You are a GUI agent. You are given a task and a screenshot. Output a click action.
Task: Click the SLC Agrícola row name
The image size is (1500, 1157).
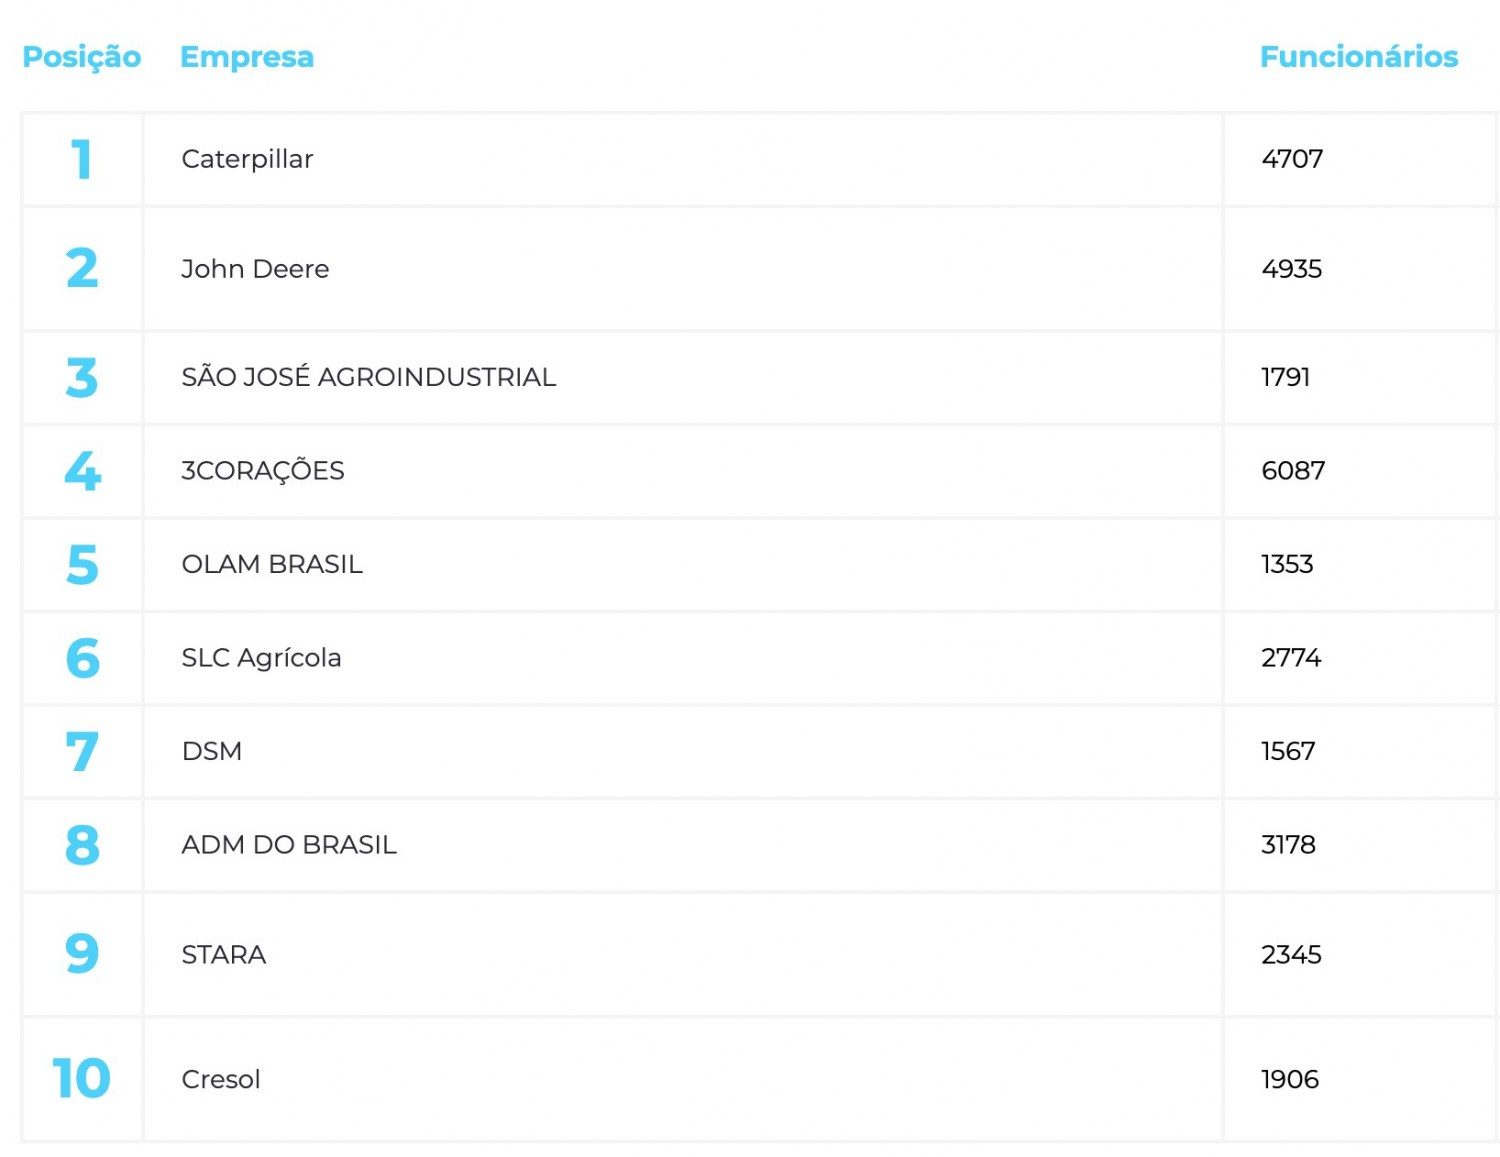point(261,658)
